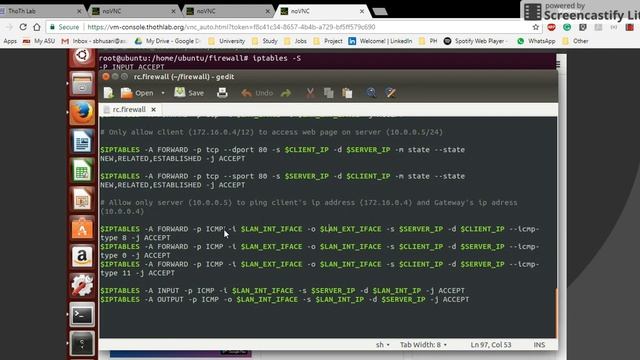Click iptables -S in the terminal window
The image size is (640, 360).
tap(277, 58)
